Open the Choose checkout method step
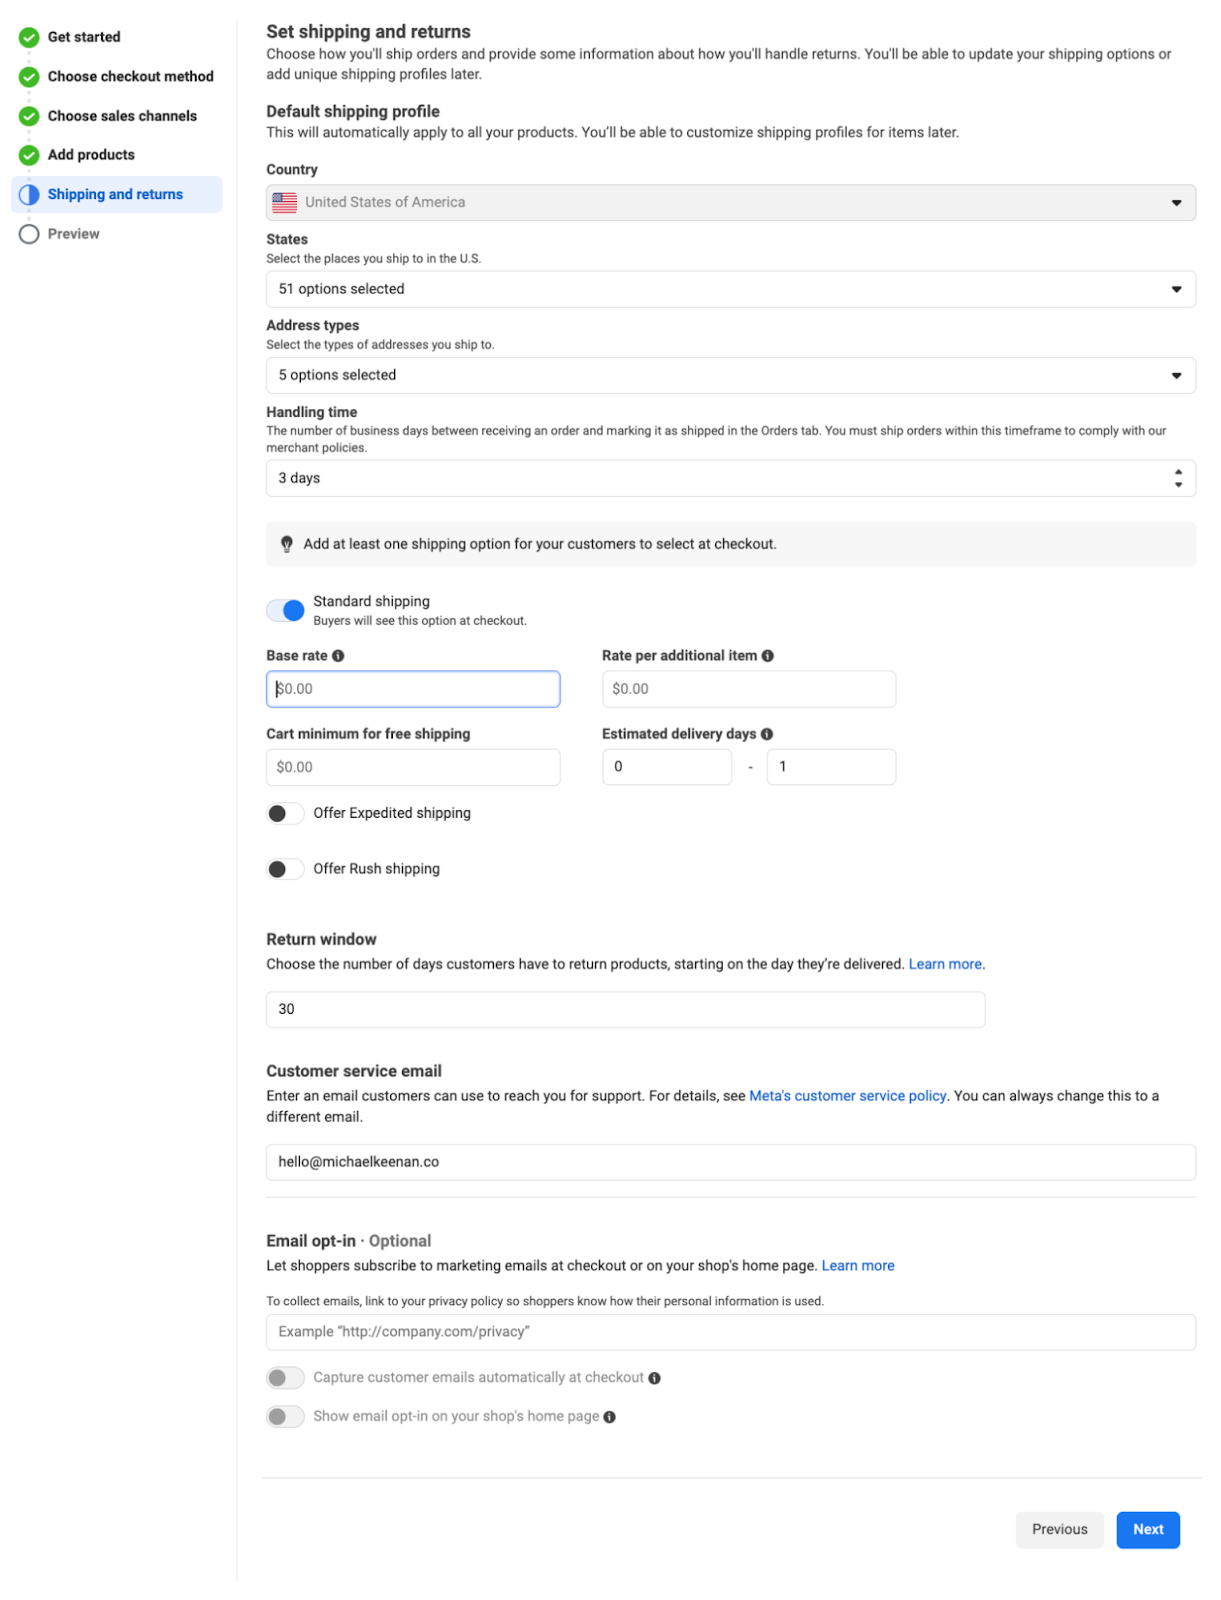Screen dimensions: 1221x1600 (x=130, y=76)
